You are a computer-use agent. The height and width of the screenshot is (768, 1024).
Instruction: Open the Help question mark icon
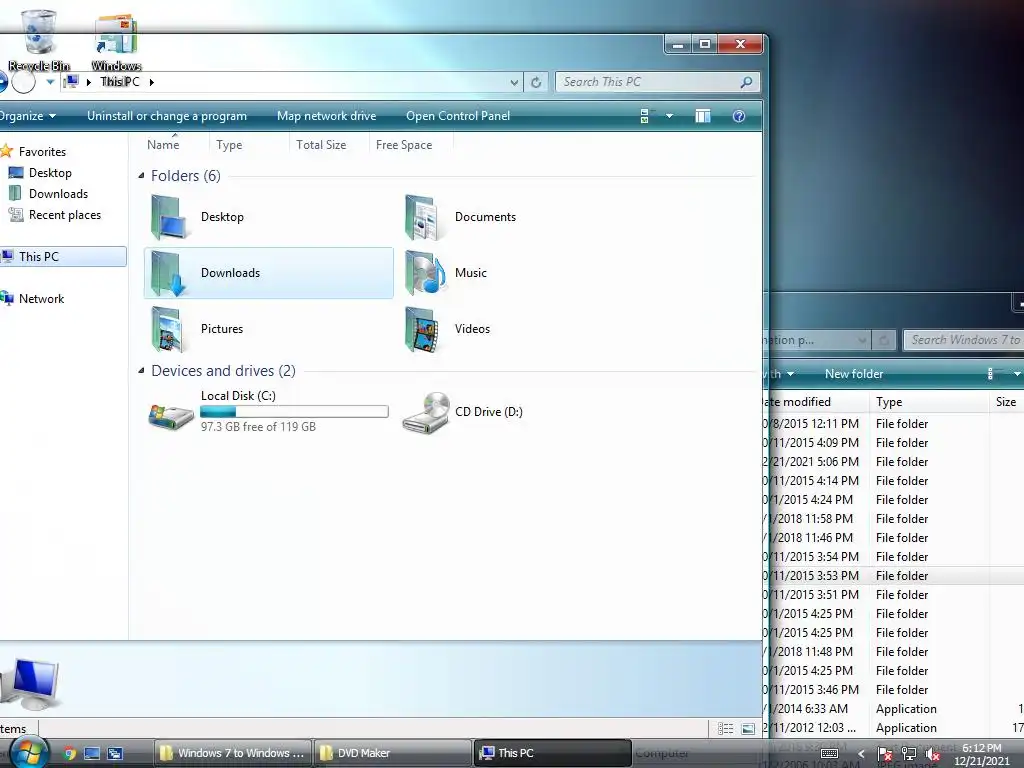[x=739, y=116]
